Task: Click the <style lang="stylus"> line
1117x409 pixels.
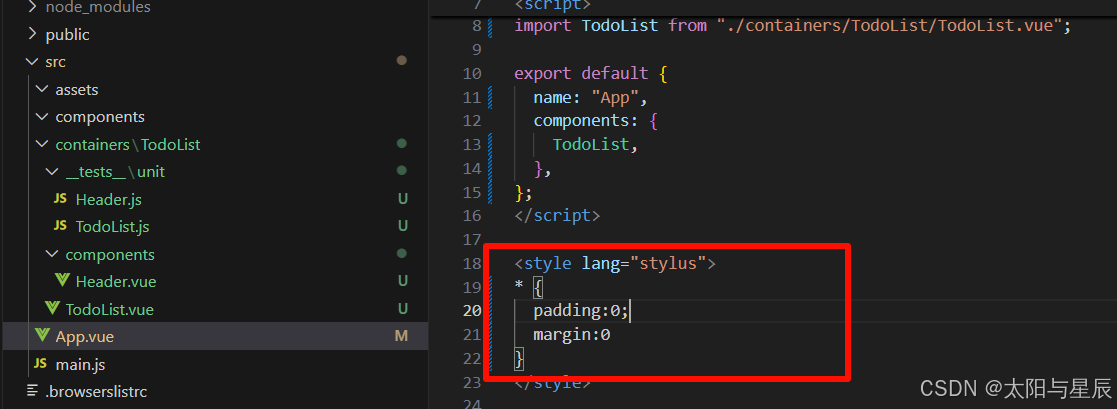Action: [615, 264]
